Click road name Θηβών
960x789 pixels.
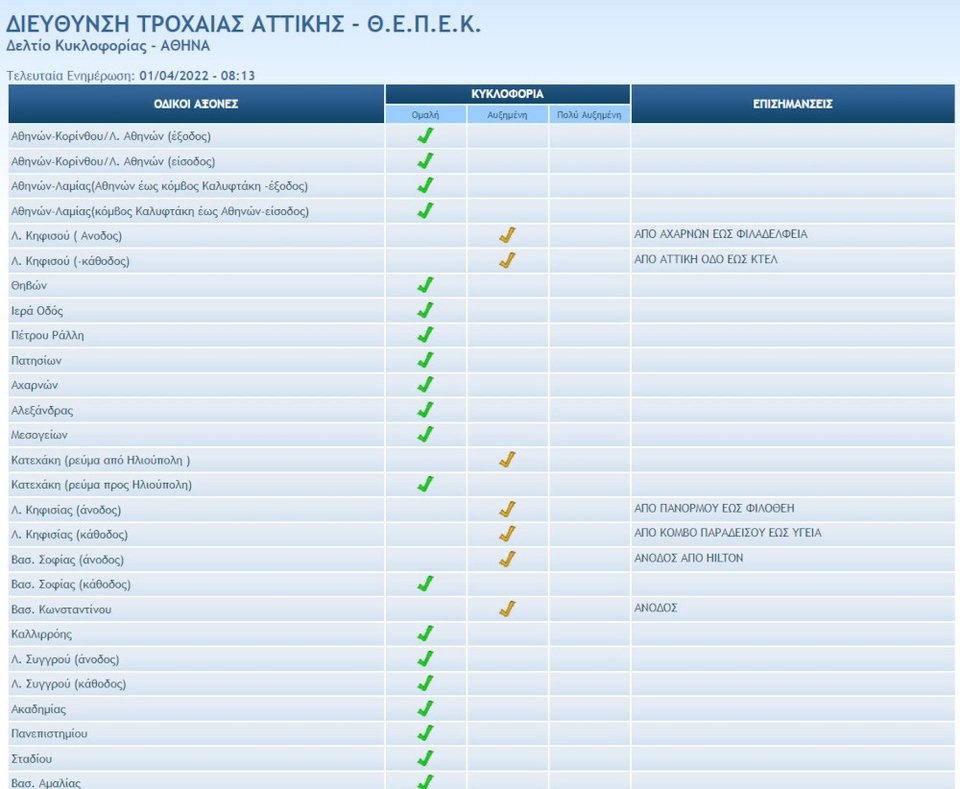29,285
